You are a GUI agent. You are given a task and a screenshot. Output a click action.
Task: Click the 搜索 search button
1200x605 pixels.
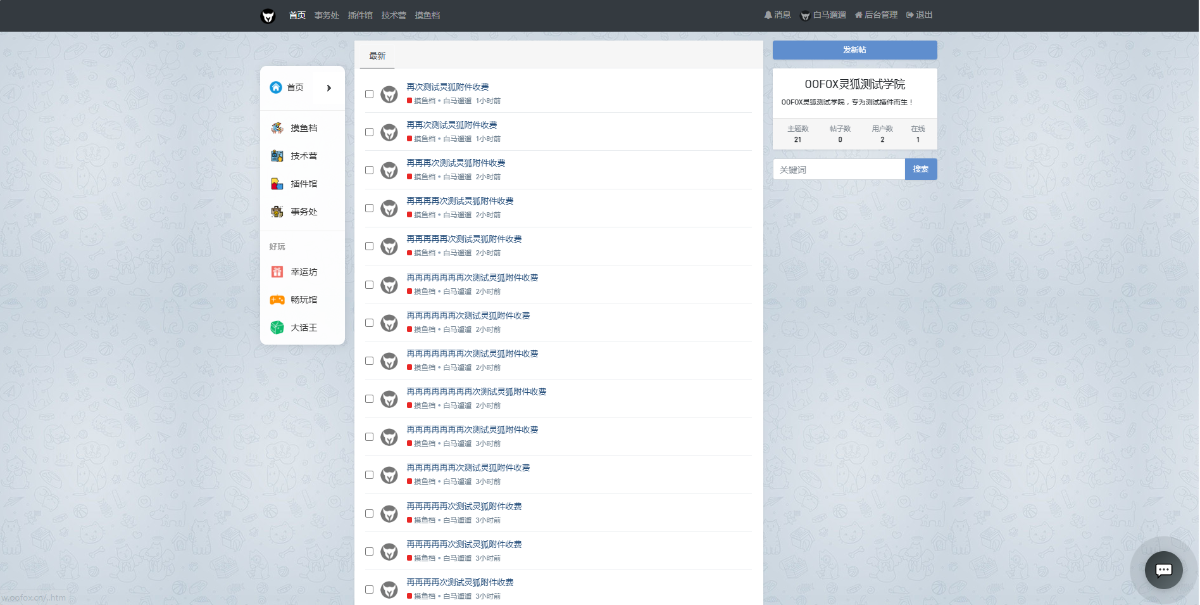pos(920,170)
